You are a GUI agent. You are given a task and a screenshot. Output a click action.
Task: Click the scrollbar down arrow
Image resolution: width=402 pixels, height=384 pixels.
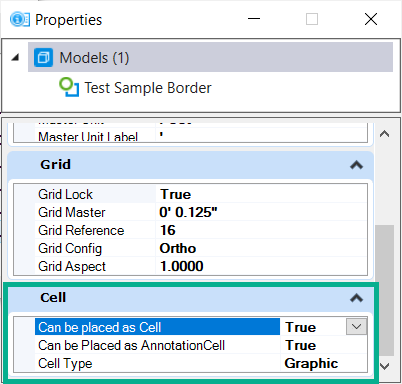(385, 366)
